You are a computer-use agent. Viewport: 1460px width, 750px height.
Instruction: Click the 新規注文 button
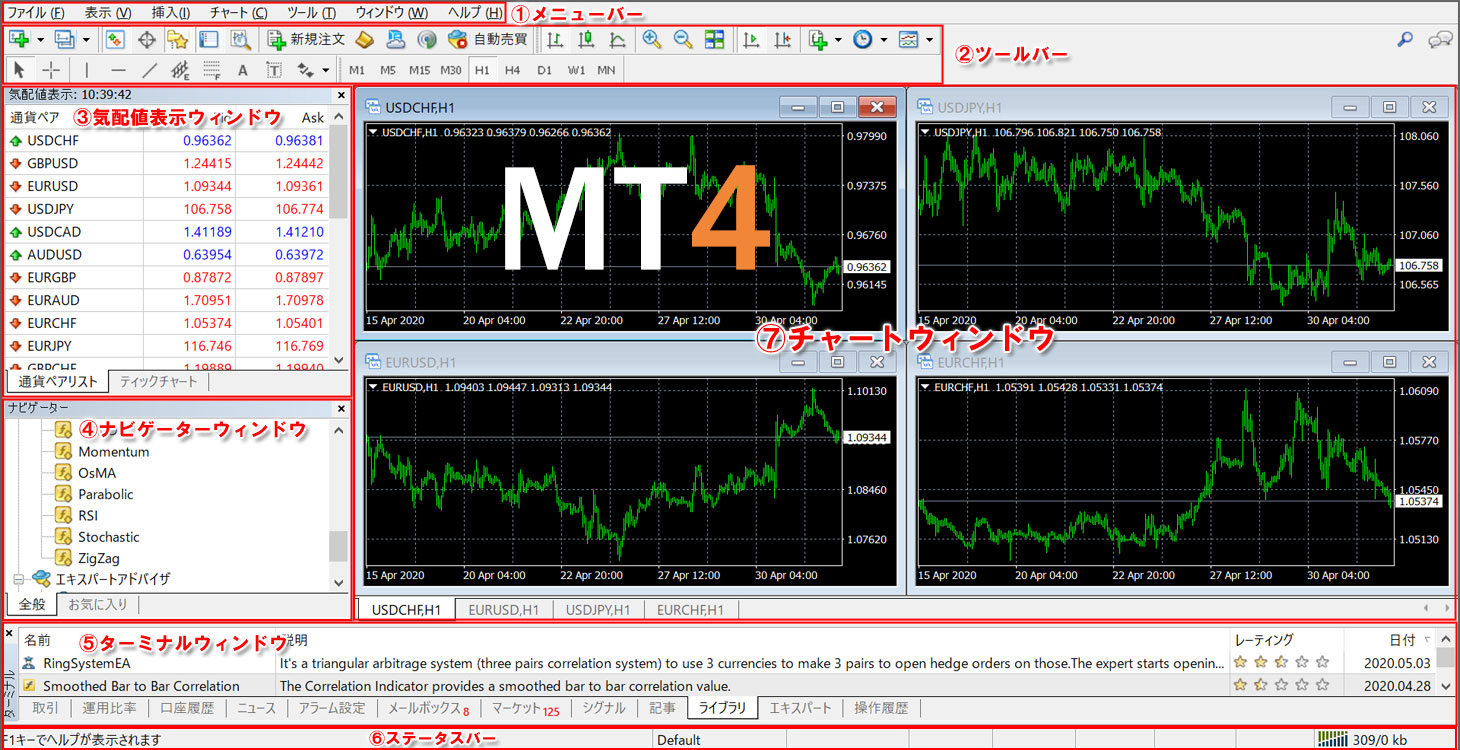pos(306,40)
